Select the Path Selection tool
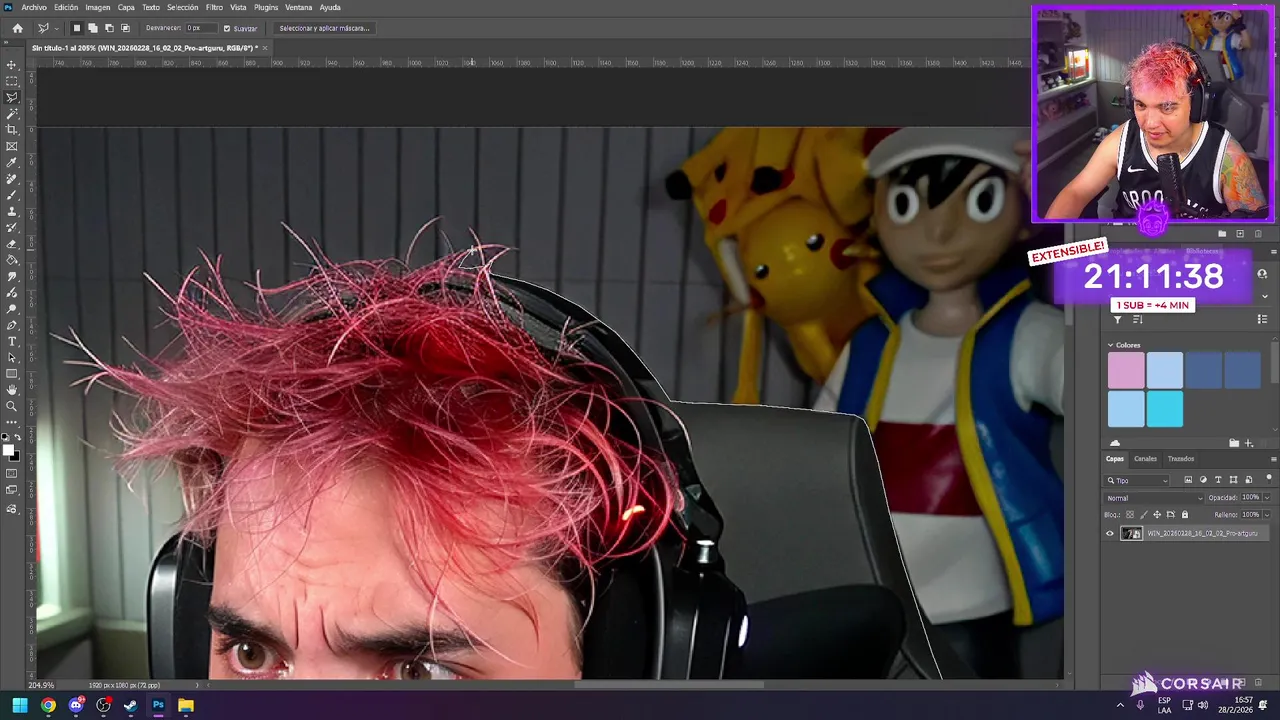 pos(12,358)
